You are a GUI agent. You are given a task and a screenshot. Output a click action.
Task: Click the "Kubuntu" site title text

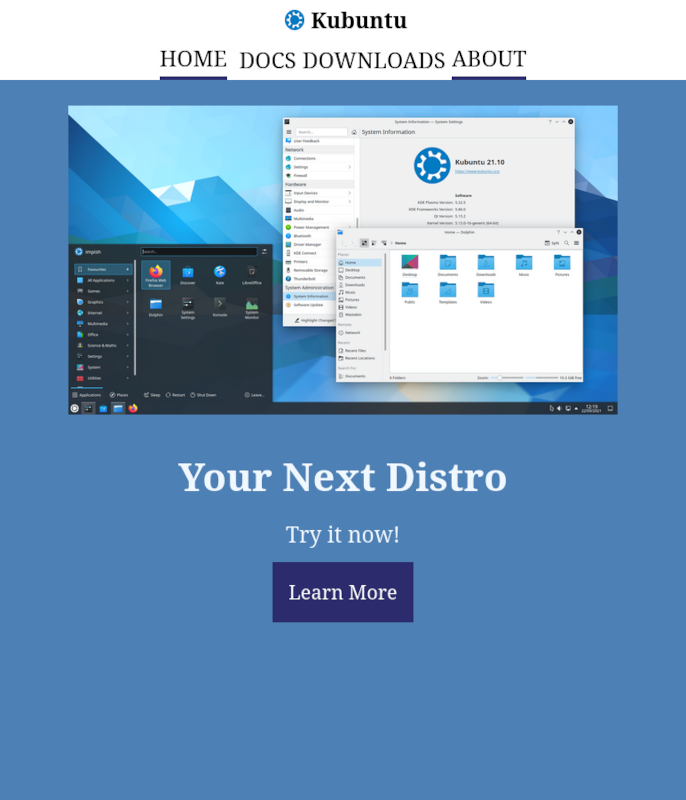[x=359, y=21]
